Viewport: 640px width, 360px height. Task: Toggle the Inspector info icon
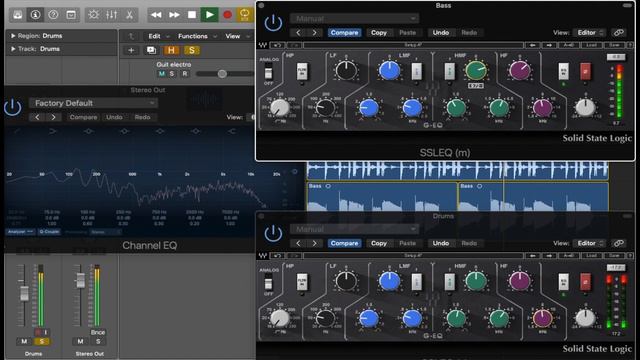pyautogui.click(x=36, y=15)
